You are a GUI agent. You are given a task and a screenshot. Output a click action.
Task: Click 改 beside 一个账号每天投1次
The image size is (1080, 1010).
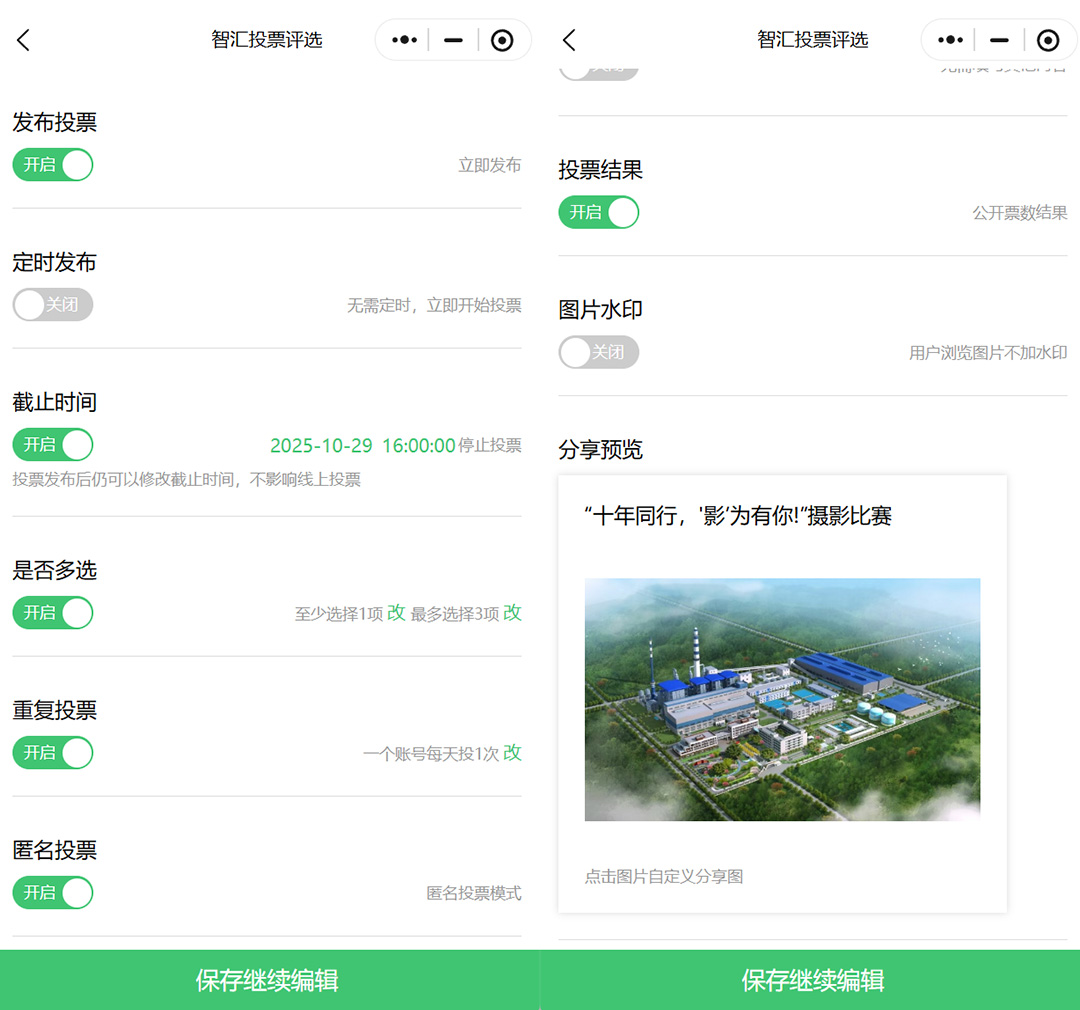pos(512,753)
